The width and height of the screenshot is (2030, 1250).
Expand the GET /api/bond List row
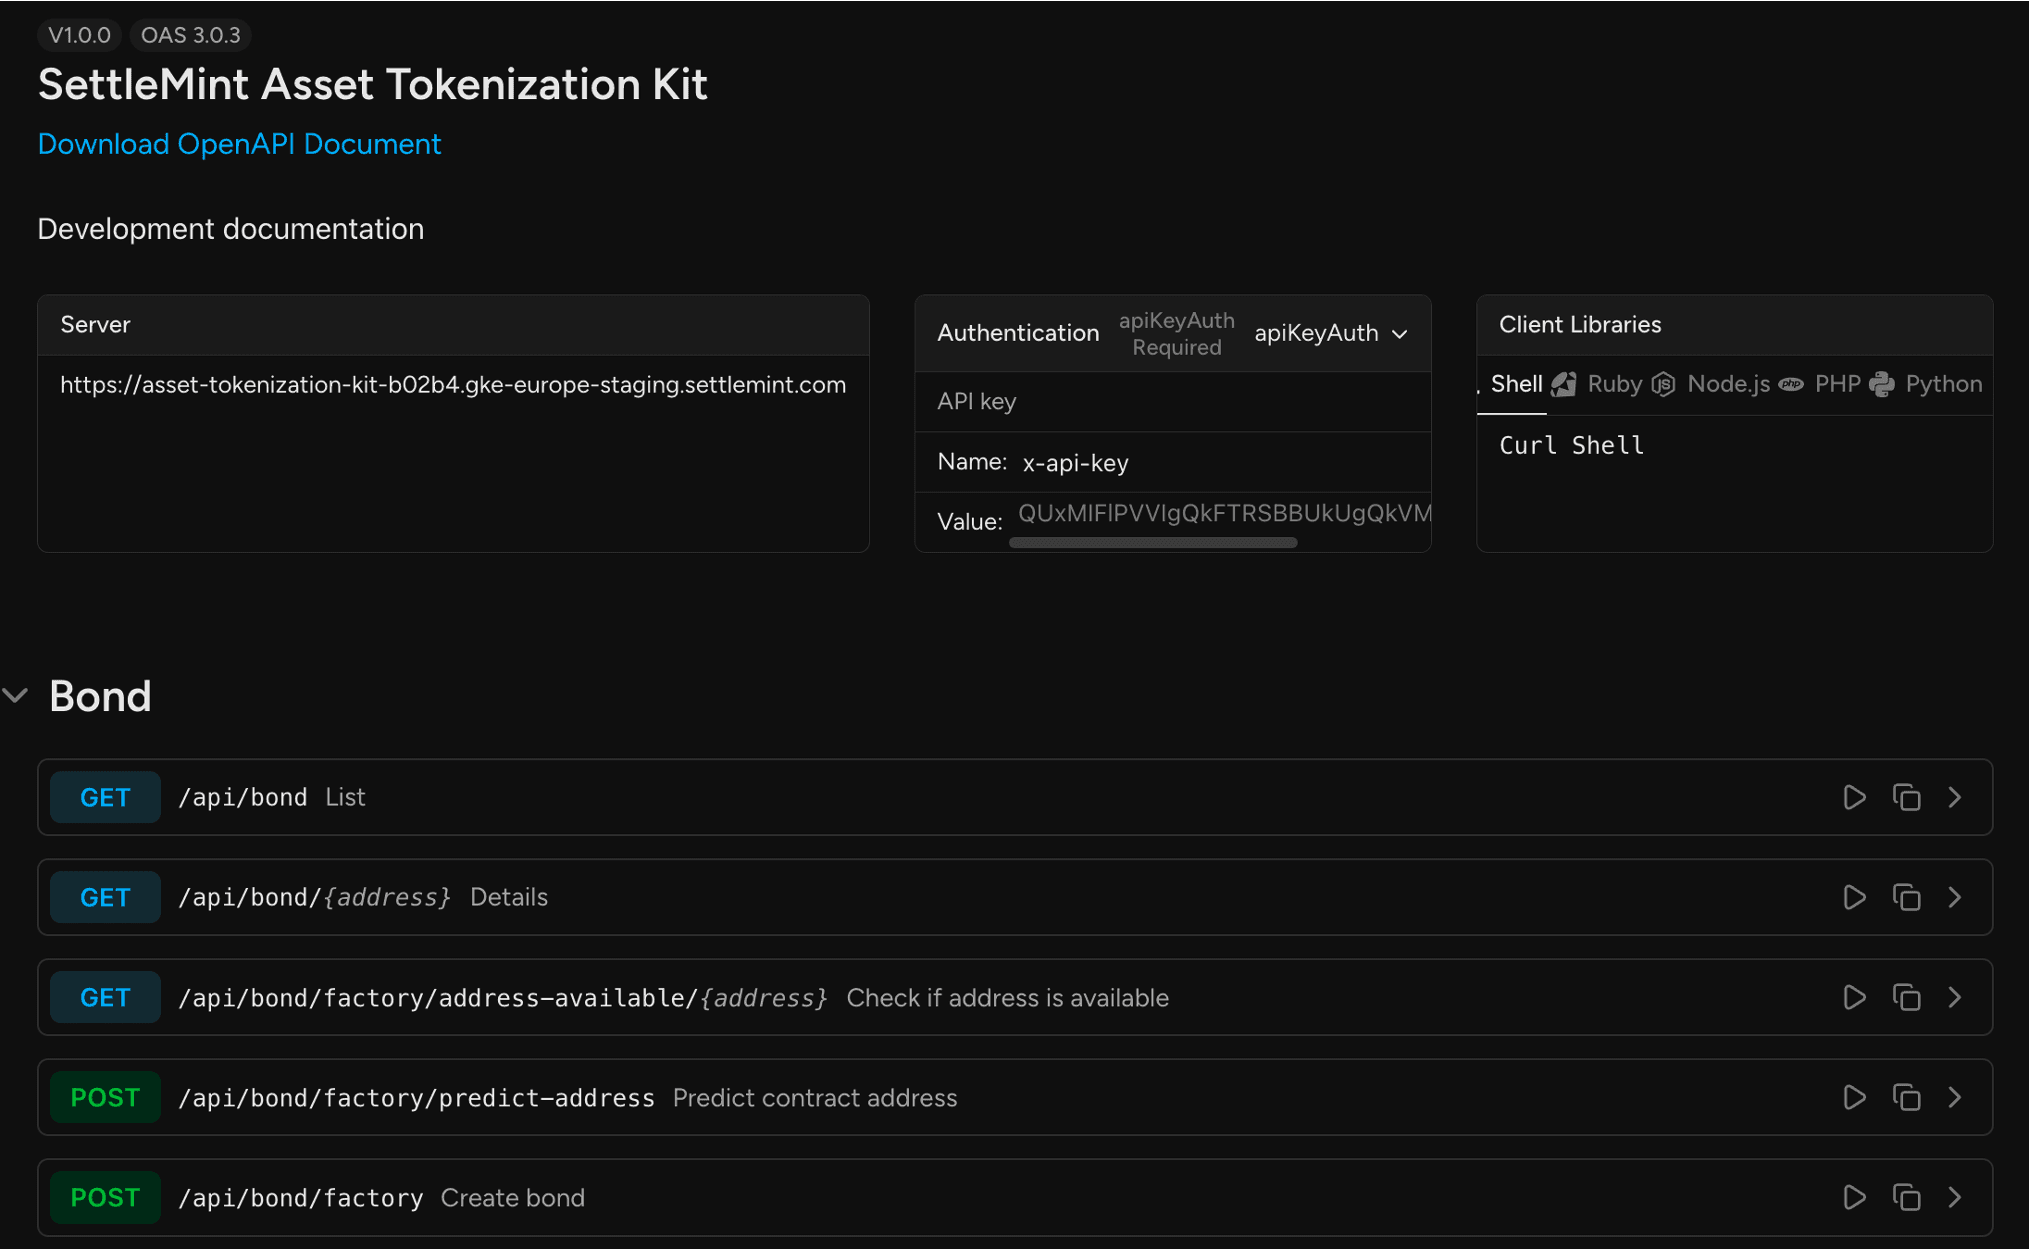click(1955, 797)
